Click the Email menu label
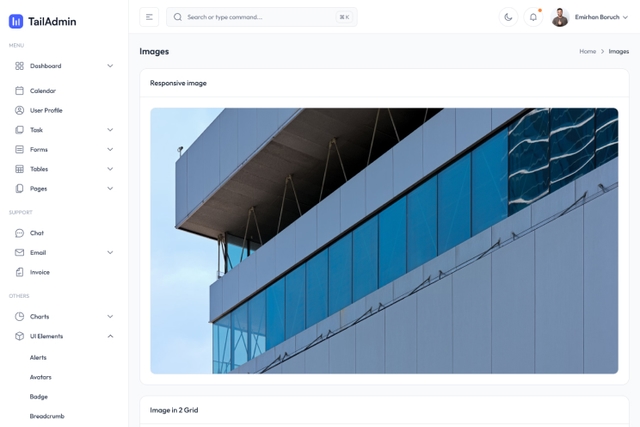Screen dimensions: 640x427 pyautogui.click(x=38, y=253)
